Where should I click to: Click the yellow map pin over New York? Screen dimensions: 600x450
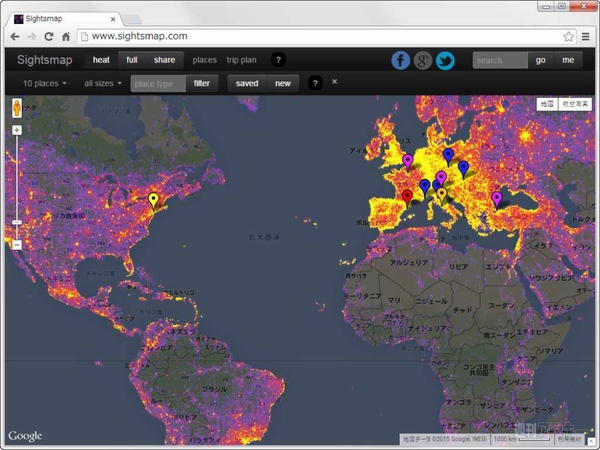point(153,200)
